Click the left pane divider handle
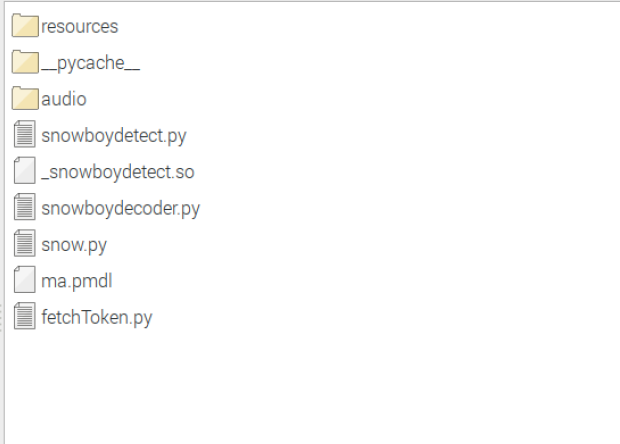 (x=1, y=318)
